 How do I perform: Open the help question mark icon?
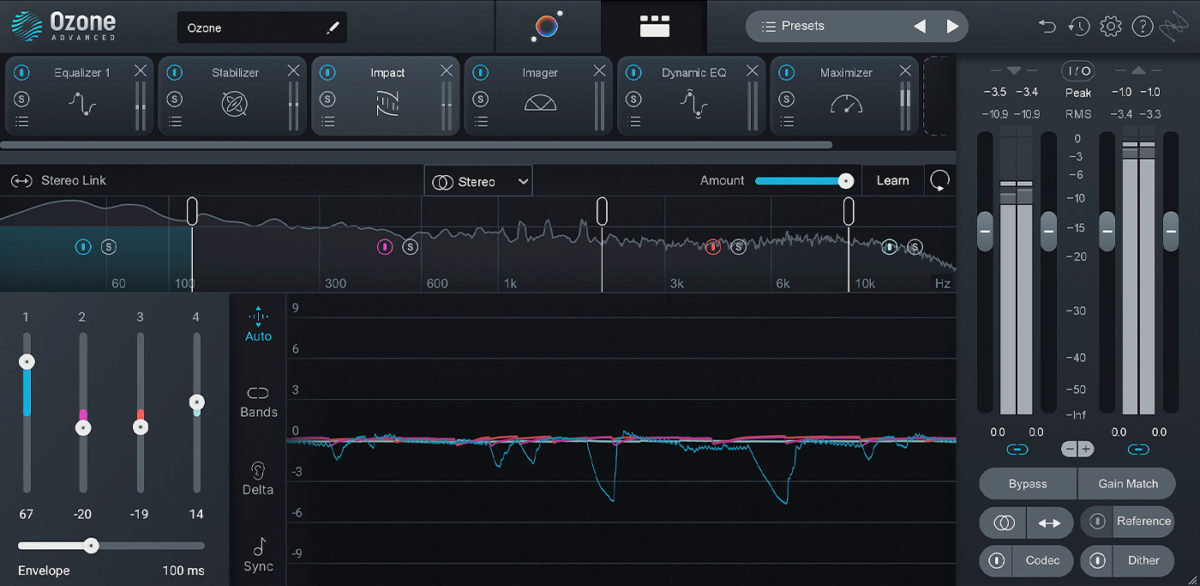tap(1142, 27)
